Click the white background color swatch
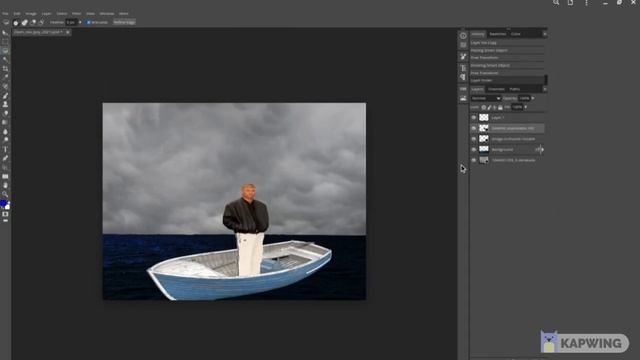The height and width of the screenshot is (360, 640). [7, 207]
